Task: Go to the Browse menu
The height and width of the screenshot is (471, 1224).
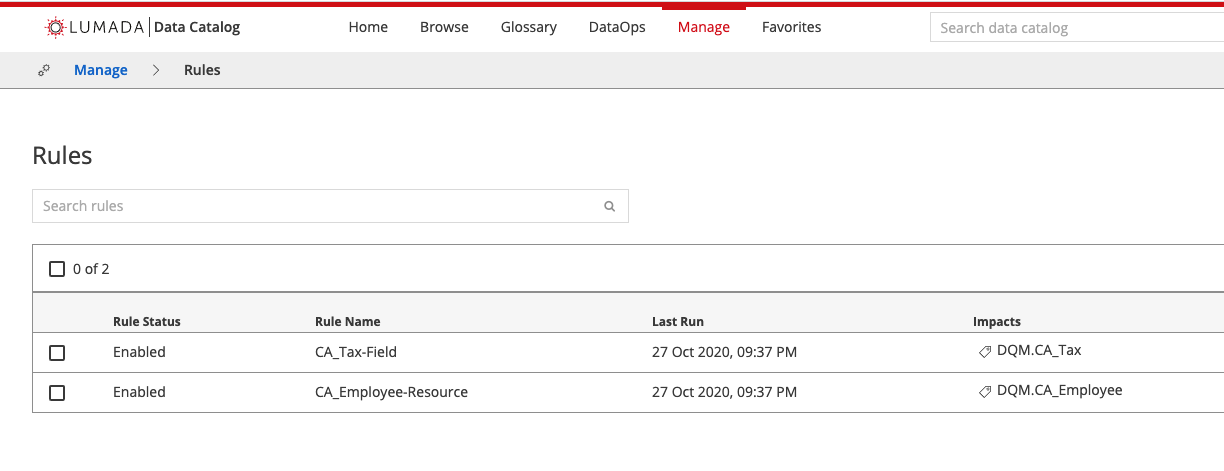Action: coord(444,27)
